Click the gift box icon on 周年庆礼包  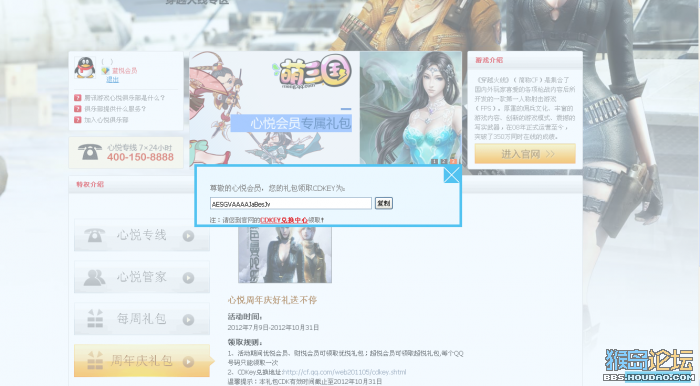point(95,361)
